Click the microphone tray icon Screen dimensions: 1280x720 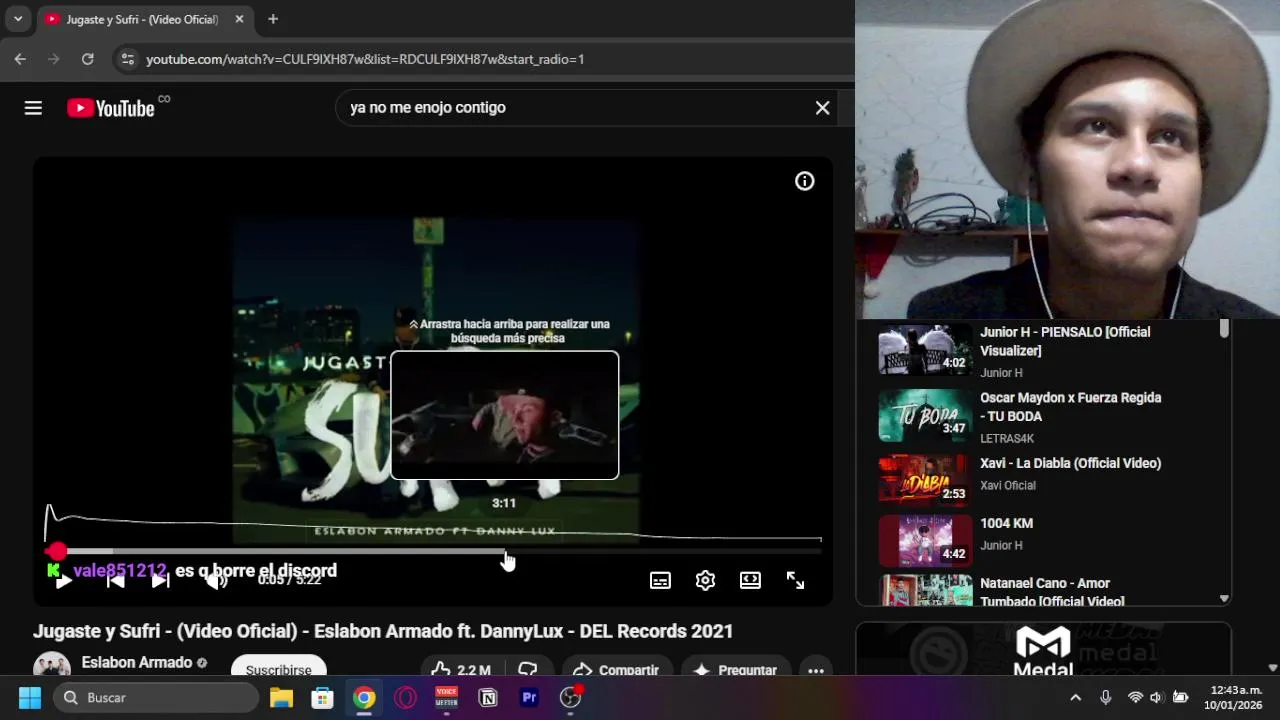[x=1106, y=698]
